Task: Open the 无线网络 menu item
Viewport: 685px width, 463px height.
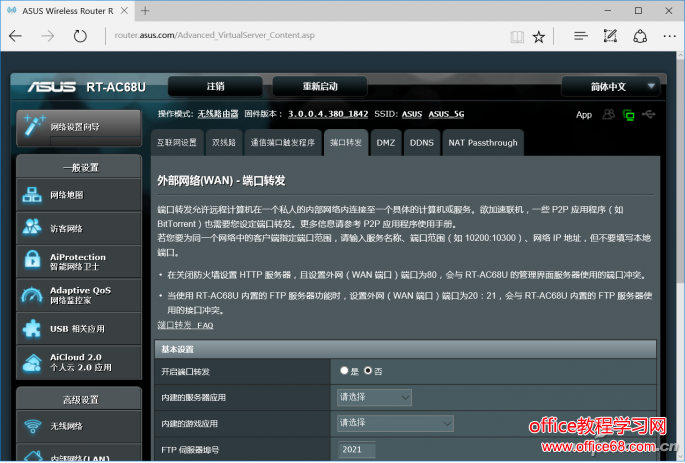Action: coord(79,426)
